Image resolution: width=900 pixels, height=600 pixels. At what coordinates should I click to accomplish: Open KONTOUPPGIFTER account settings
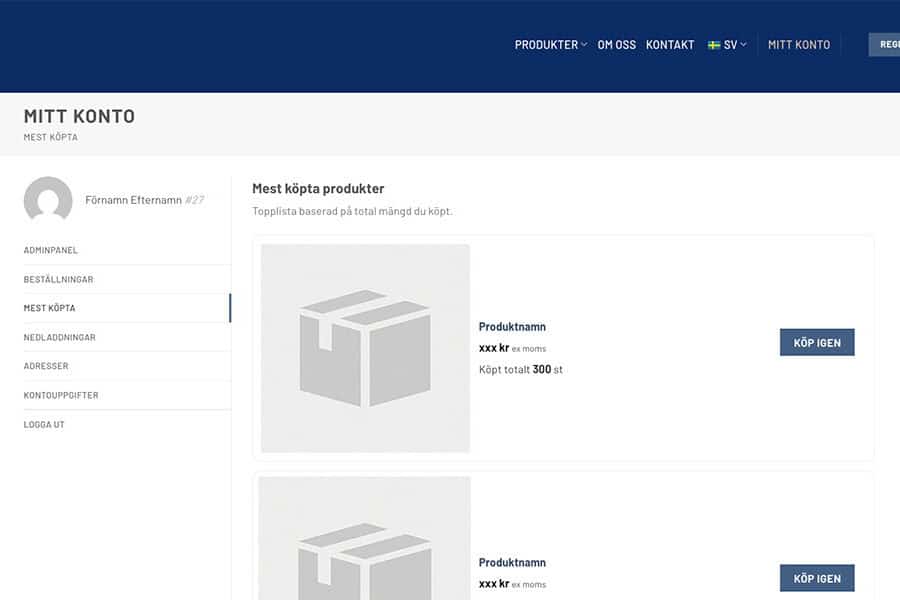pos(62,394)
